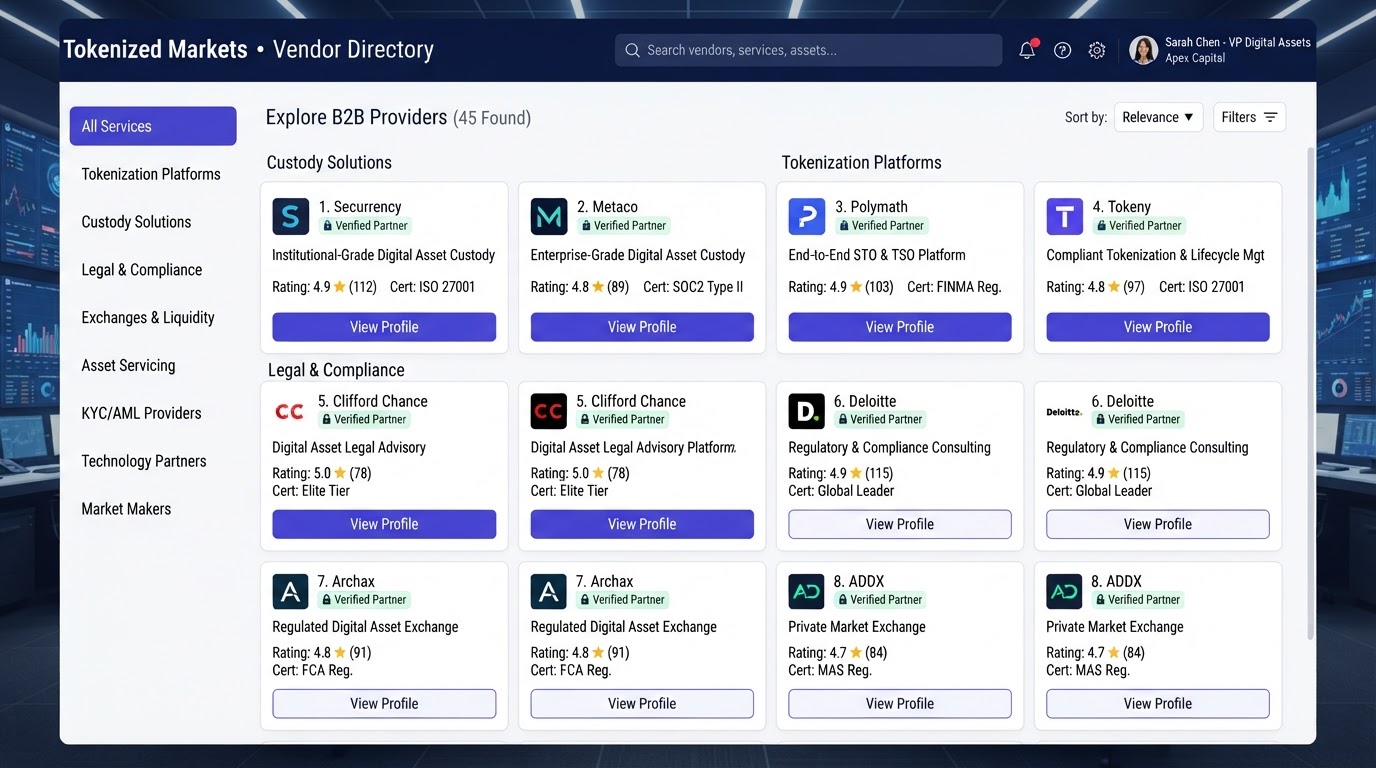View Profile for Metaco
The image size is (1376, 768).
coord(642,327)
